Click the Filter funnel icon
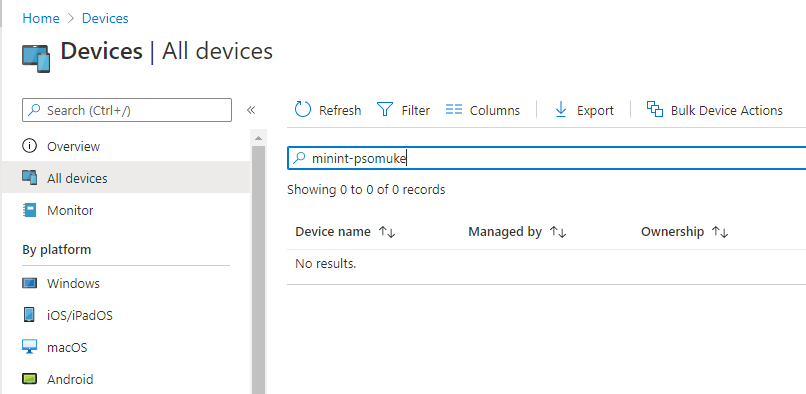 click(385, 110)
